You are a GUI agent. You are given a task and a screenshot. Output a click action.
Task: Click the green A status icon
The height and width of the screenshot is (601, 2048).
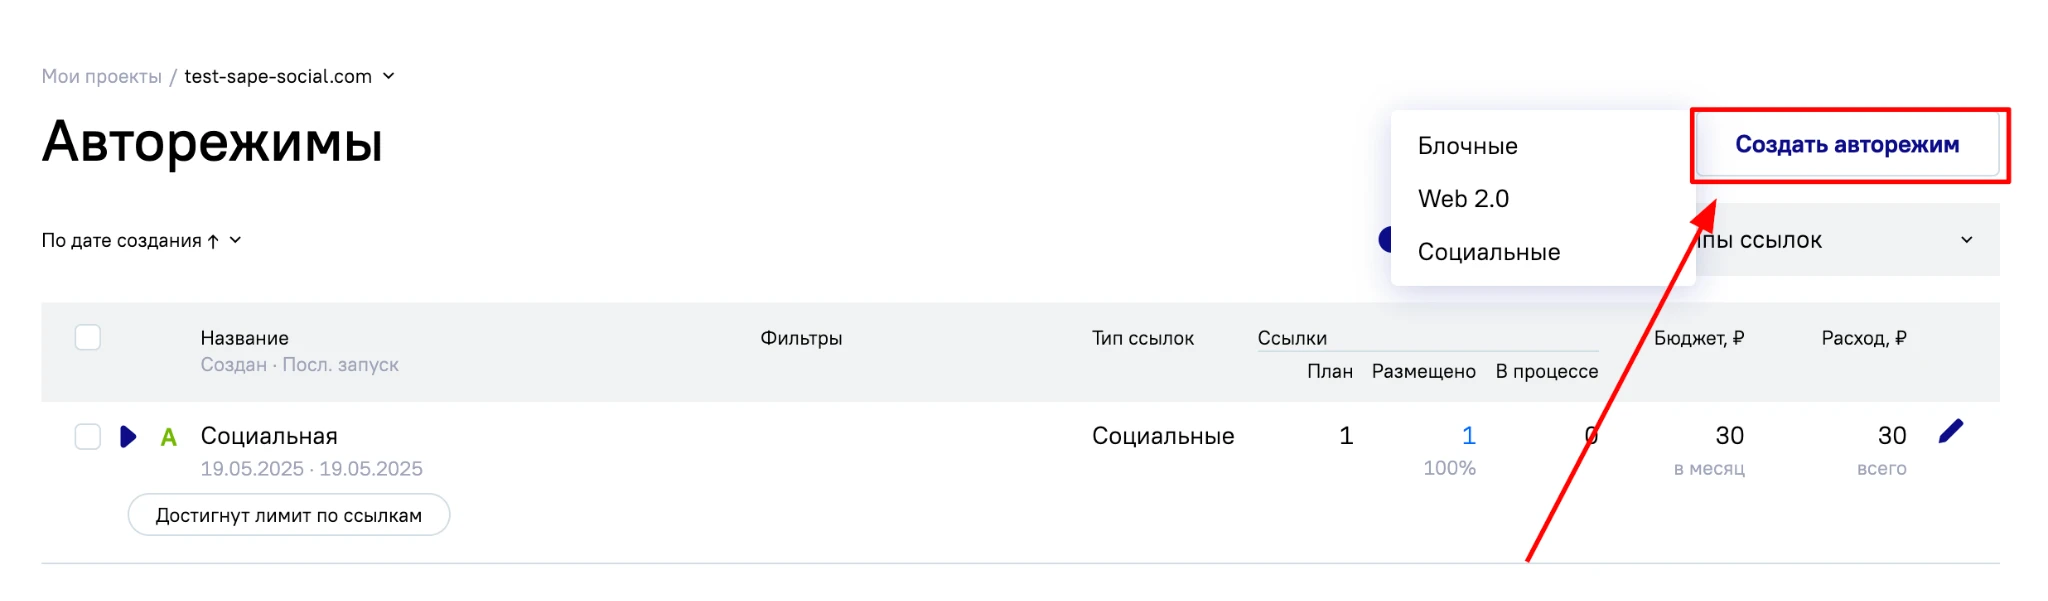tap(169, 437)
